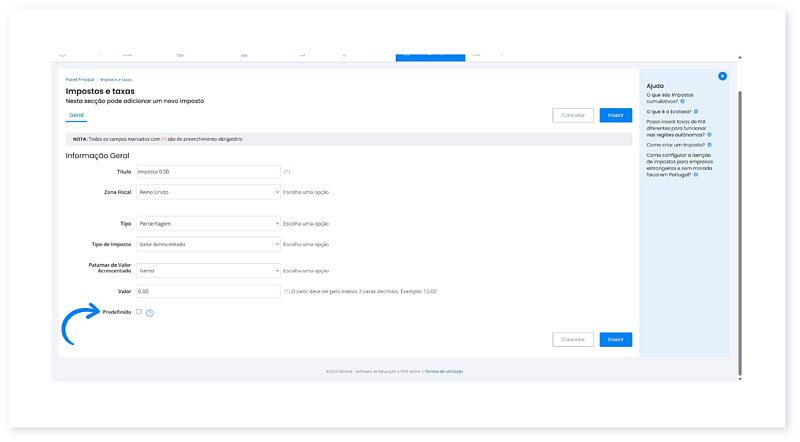Click into the Título input field
Image resolution: width=800 pixels, height=442 pixels.
coord(208,172)
